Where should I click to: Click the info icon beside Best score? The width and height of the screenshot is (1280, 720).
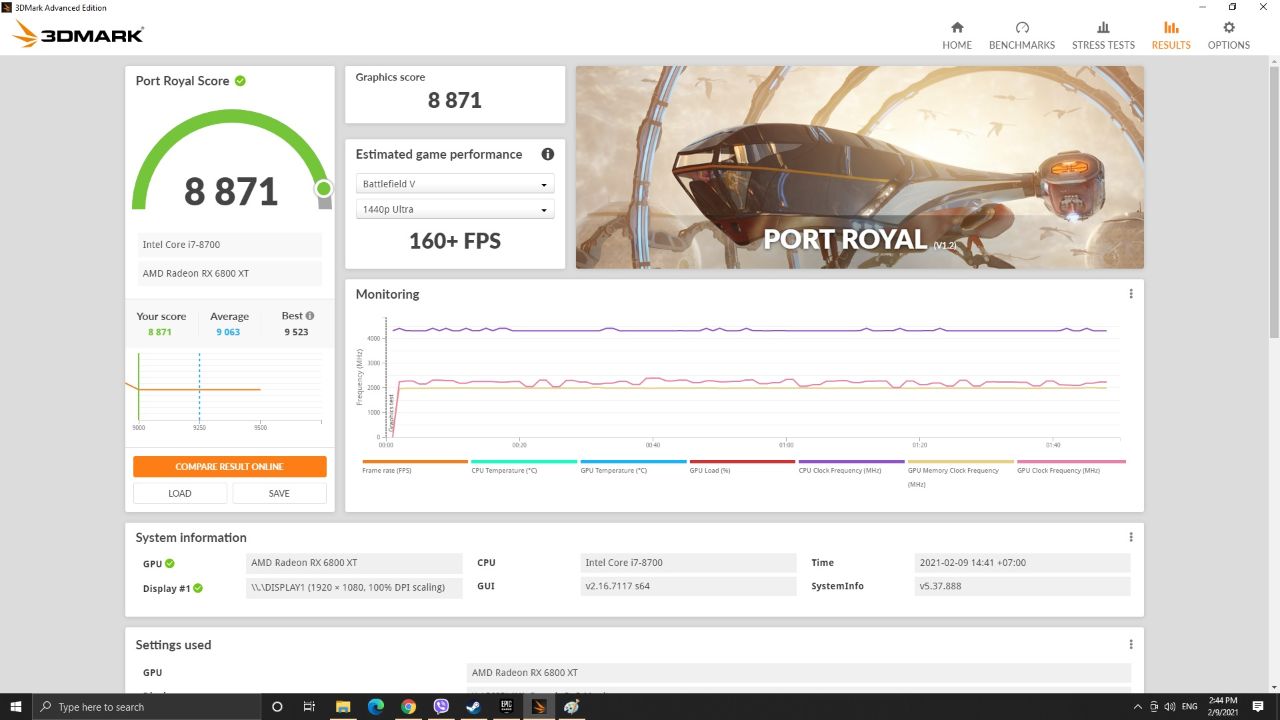click(x=310, y=316)
